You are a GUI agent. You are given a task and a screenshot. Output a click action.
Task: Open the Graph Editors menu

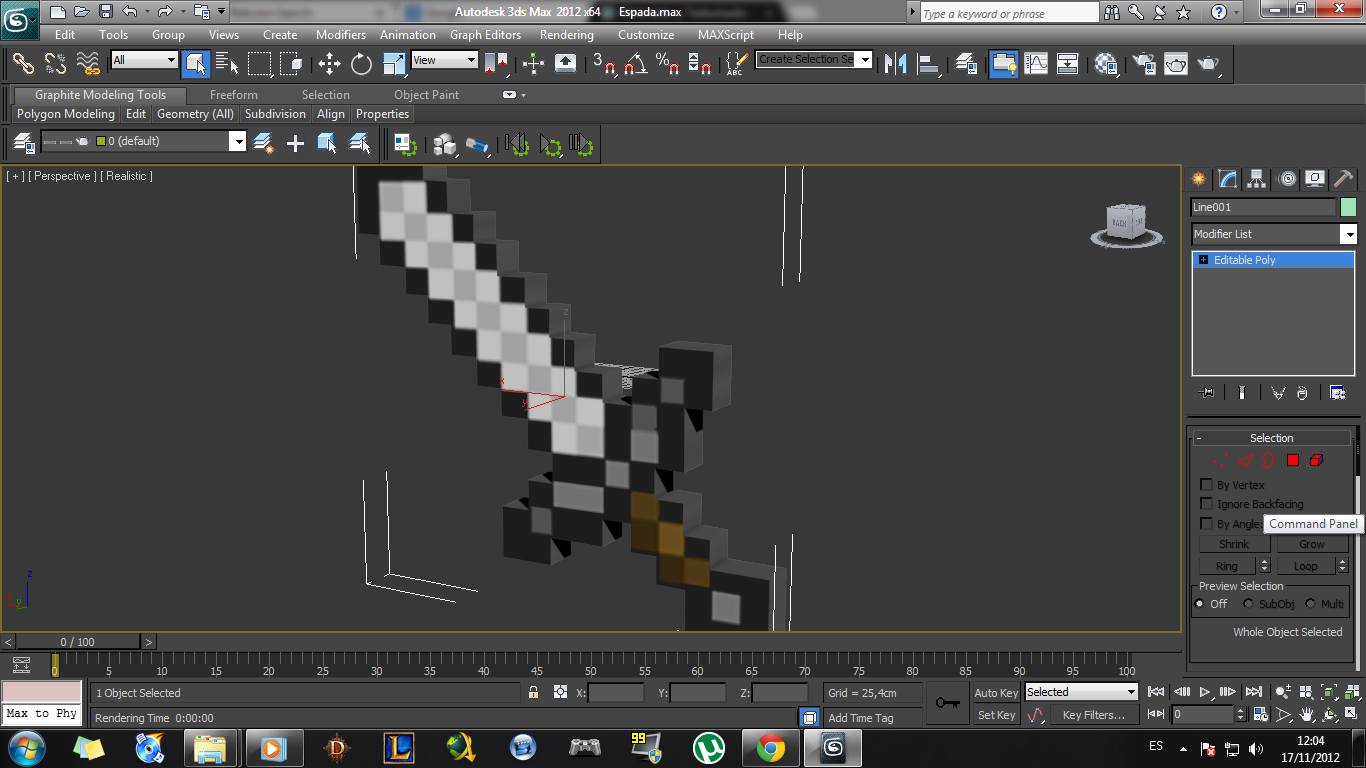pyautogui.click(x=485, y=35)
